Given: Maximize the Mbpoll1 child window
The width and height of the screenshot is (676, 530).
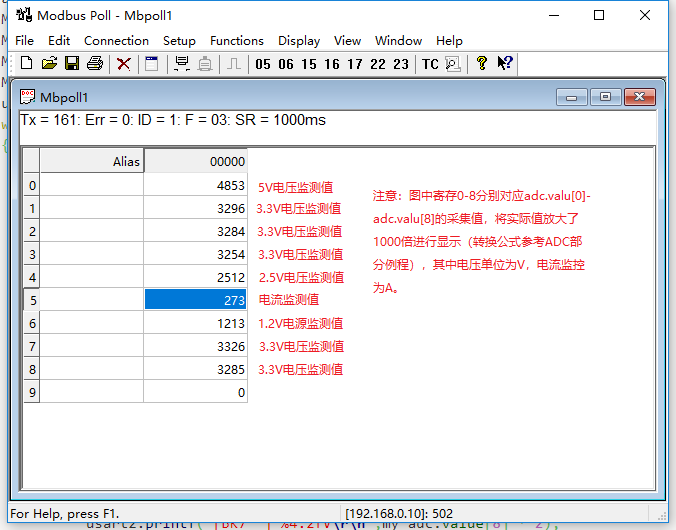Looking at the screenshot, I should 604,97.
